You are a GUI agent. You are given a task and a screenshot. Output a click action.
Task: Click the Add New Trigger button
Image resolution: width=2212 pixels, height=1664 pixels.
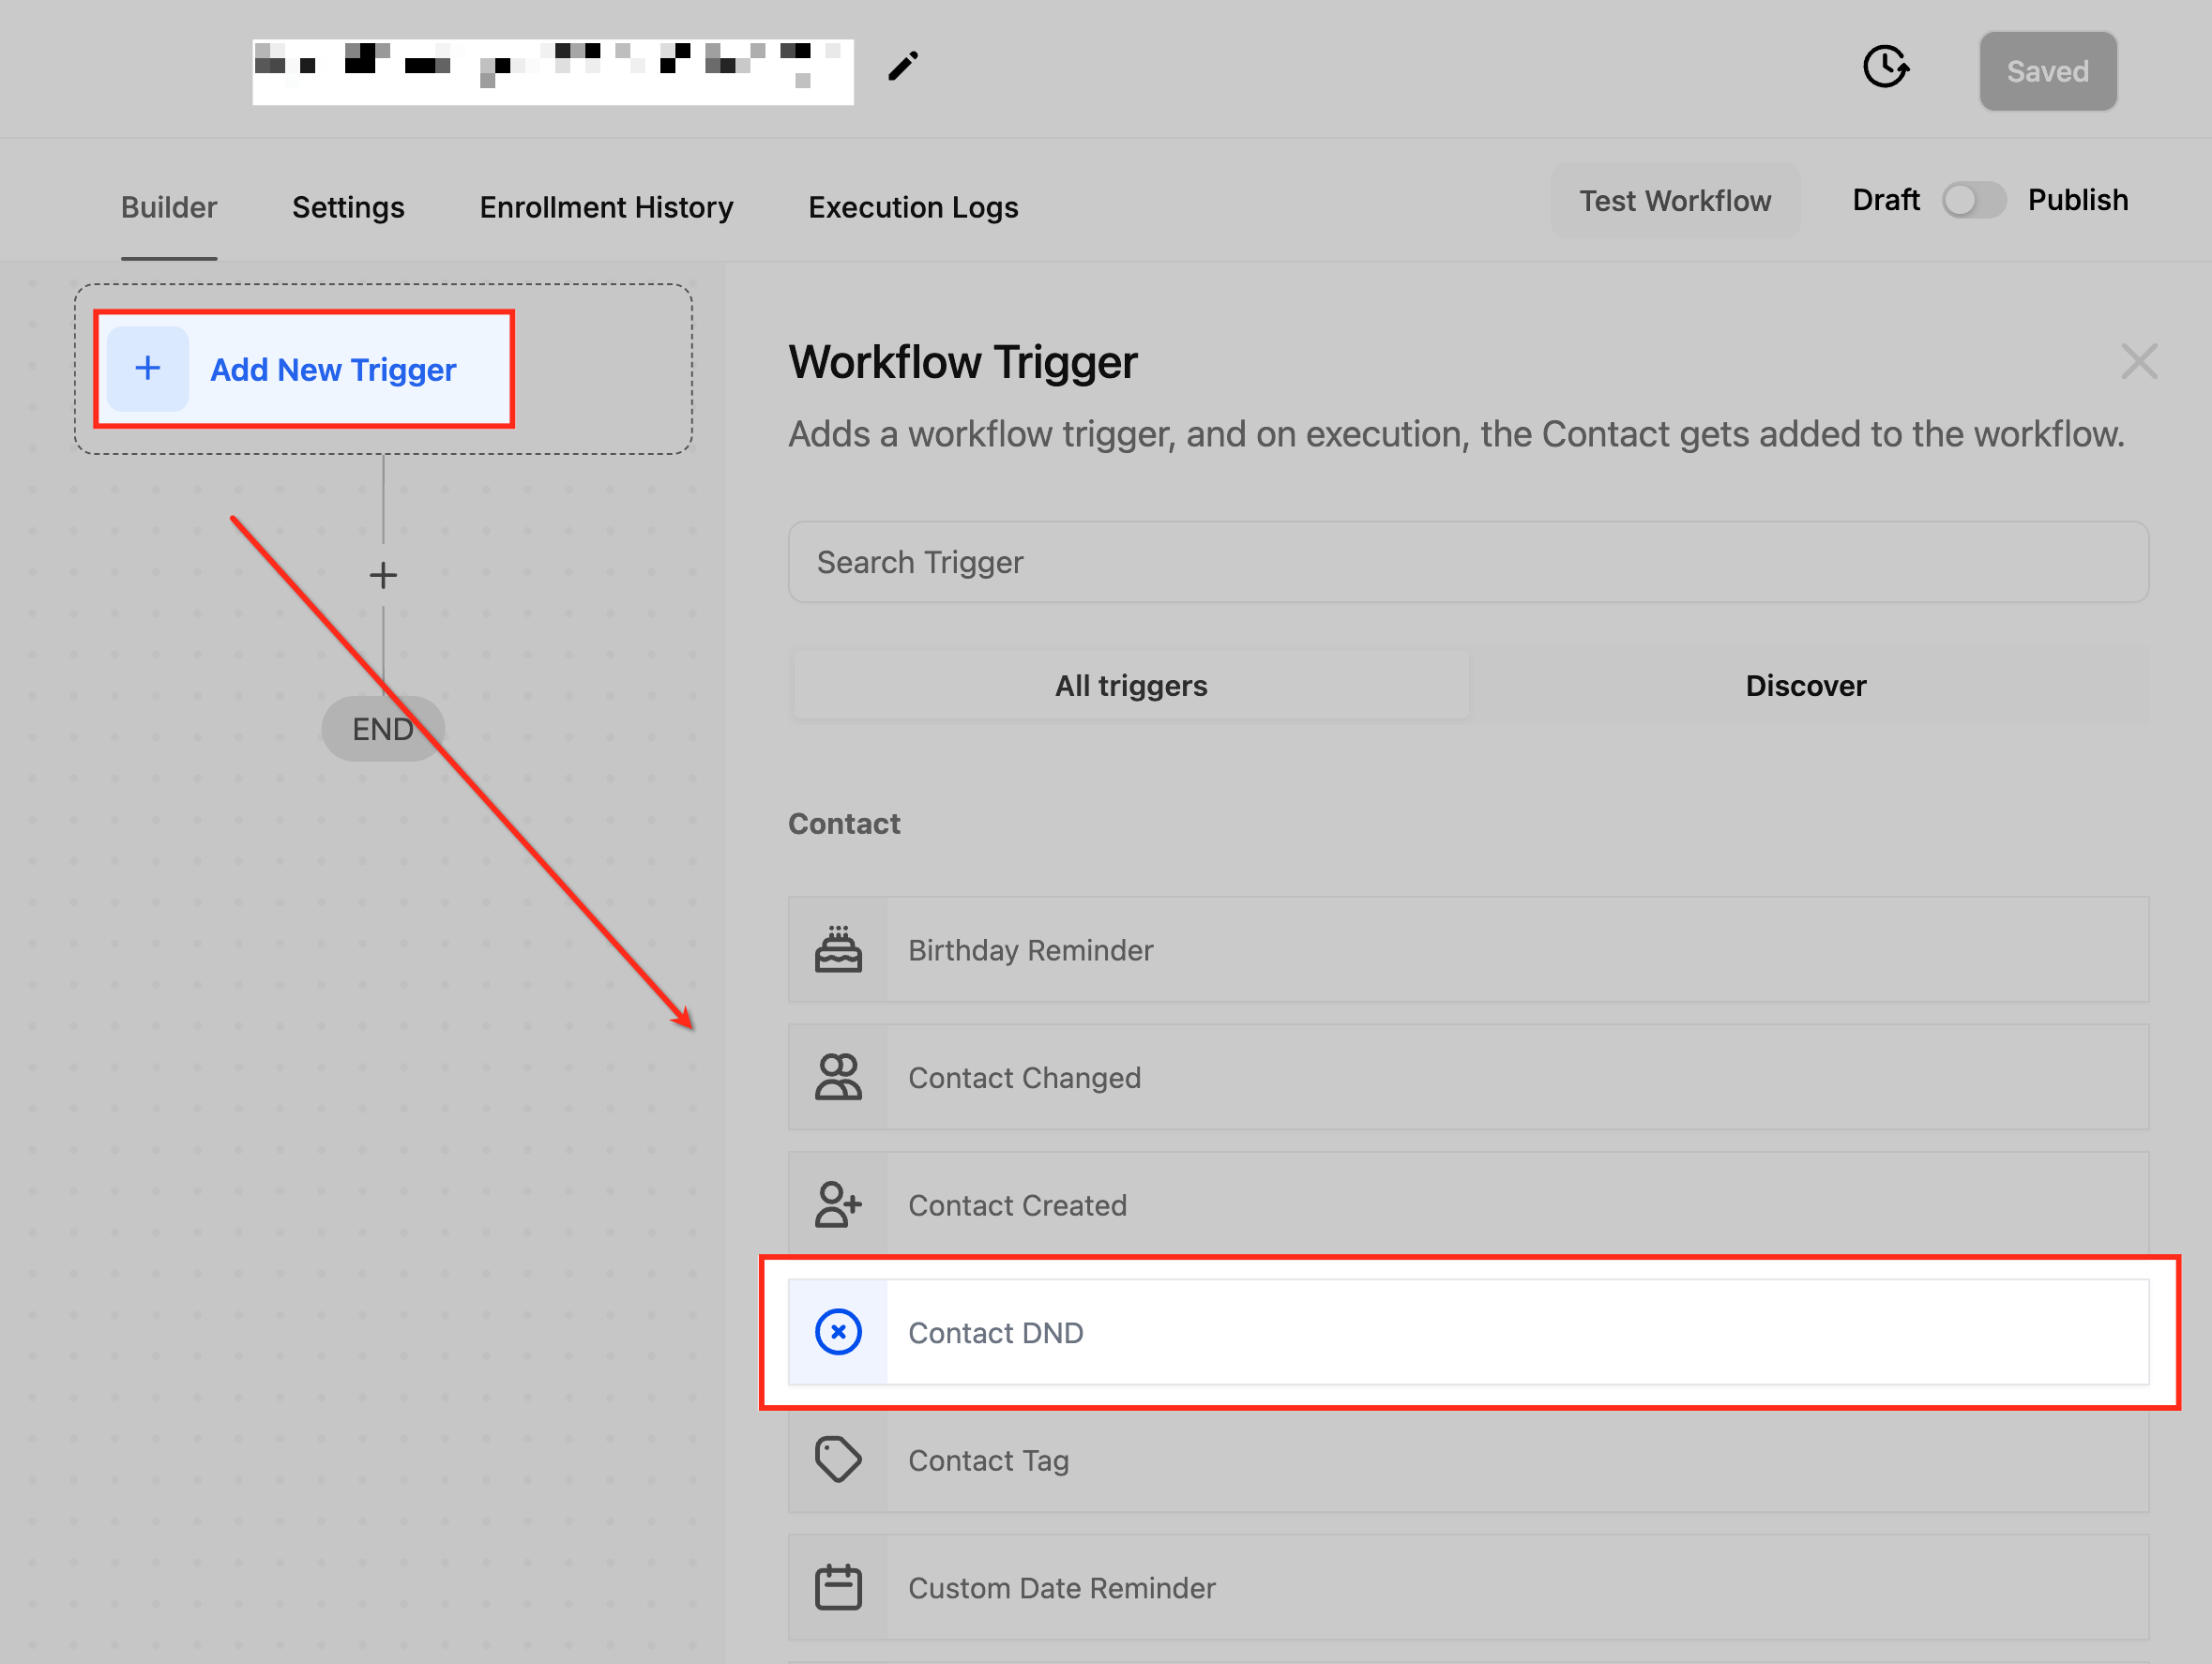[304, 369]
